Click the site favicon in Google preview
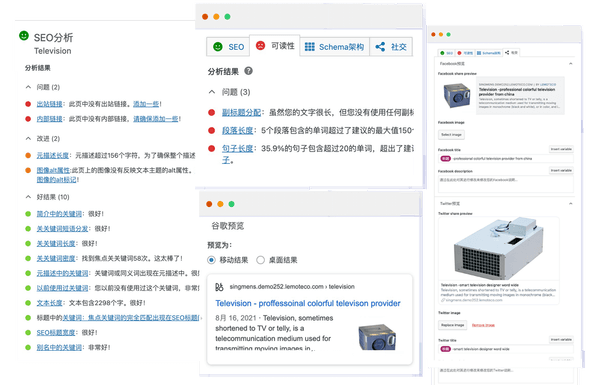 [x=219, y=287]
